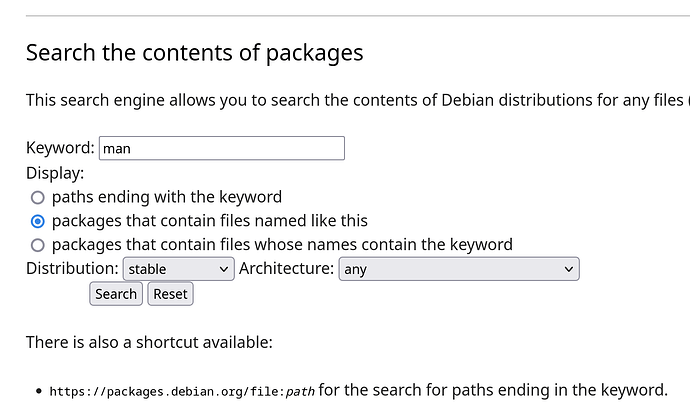Click the chevron arrow of the Architecture select
This screenshot has width=690, height=409.
coord(569,269)
